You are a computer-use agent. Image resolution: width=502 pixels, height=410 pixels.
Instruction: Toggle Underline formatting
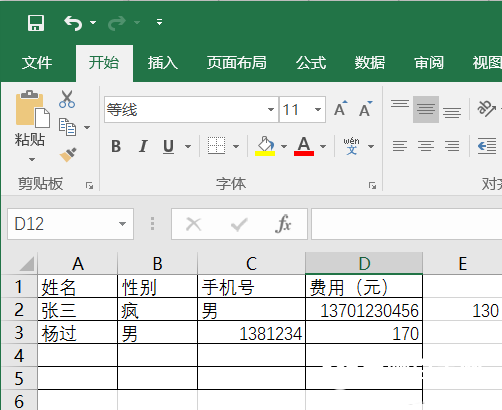point(169,146)
